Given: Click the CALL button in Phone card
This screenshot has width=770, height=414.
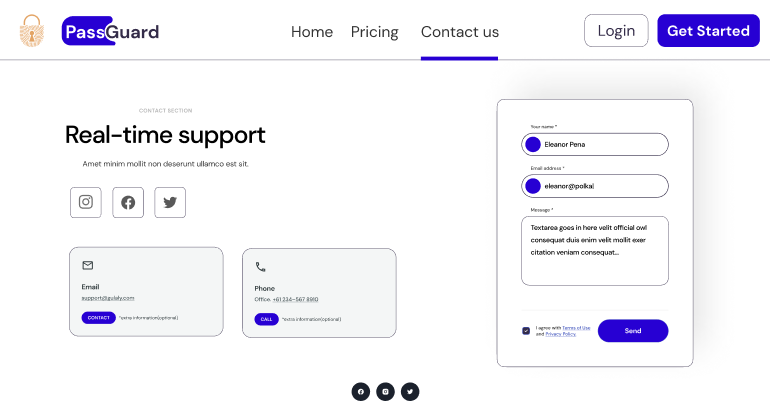Looking at the screenshot, I should click(267, 319).
